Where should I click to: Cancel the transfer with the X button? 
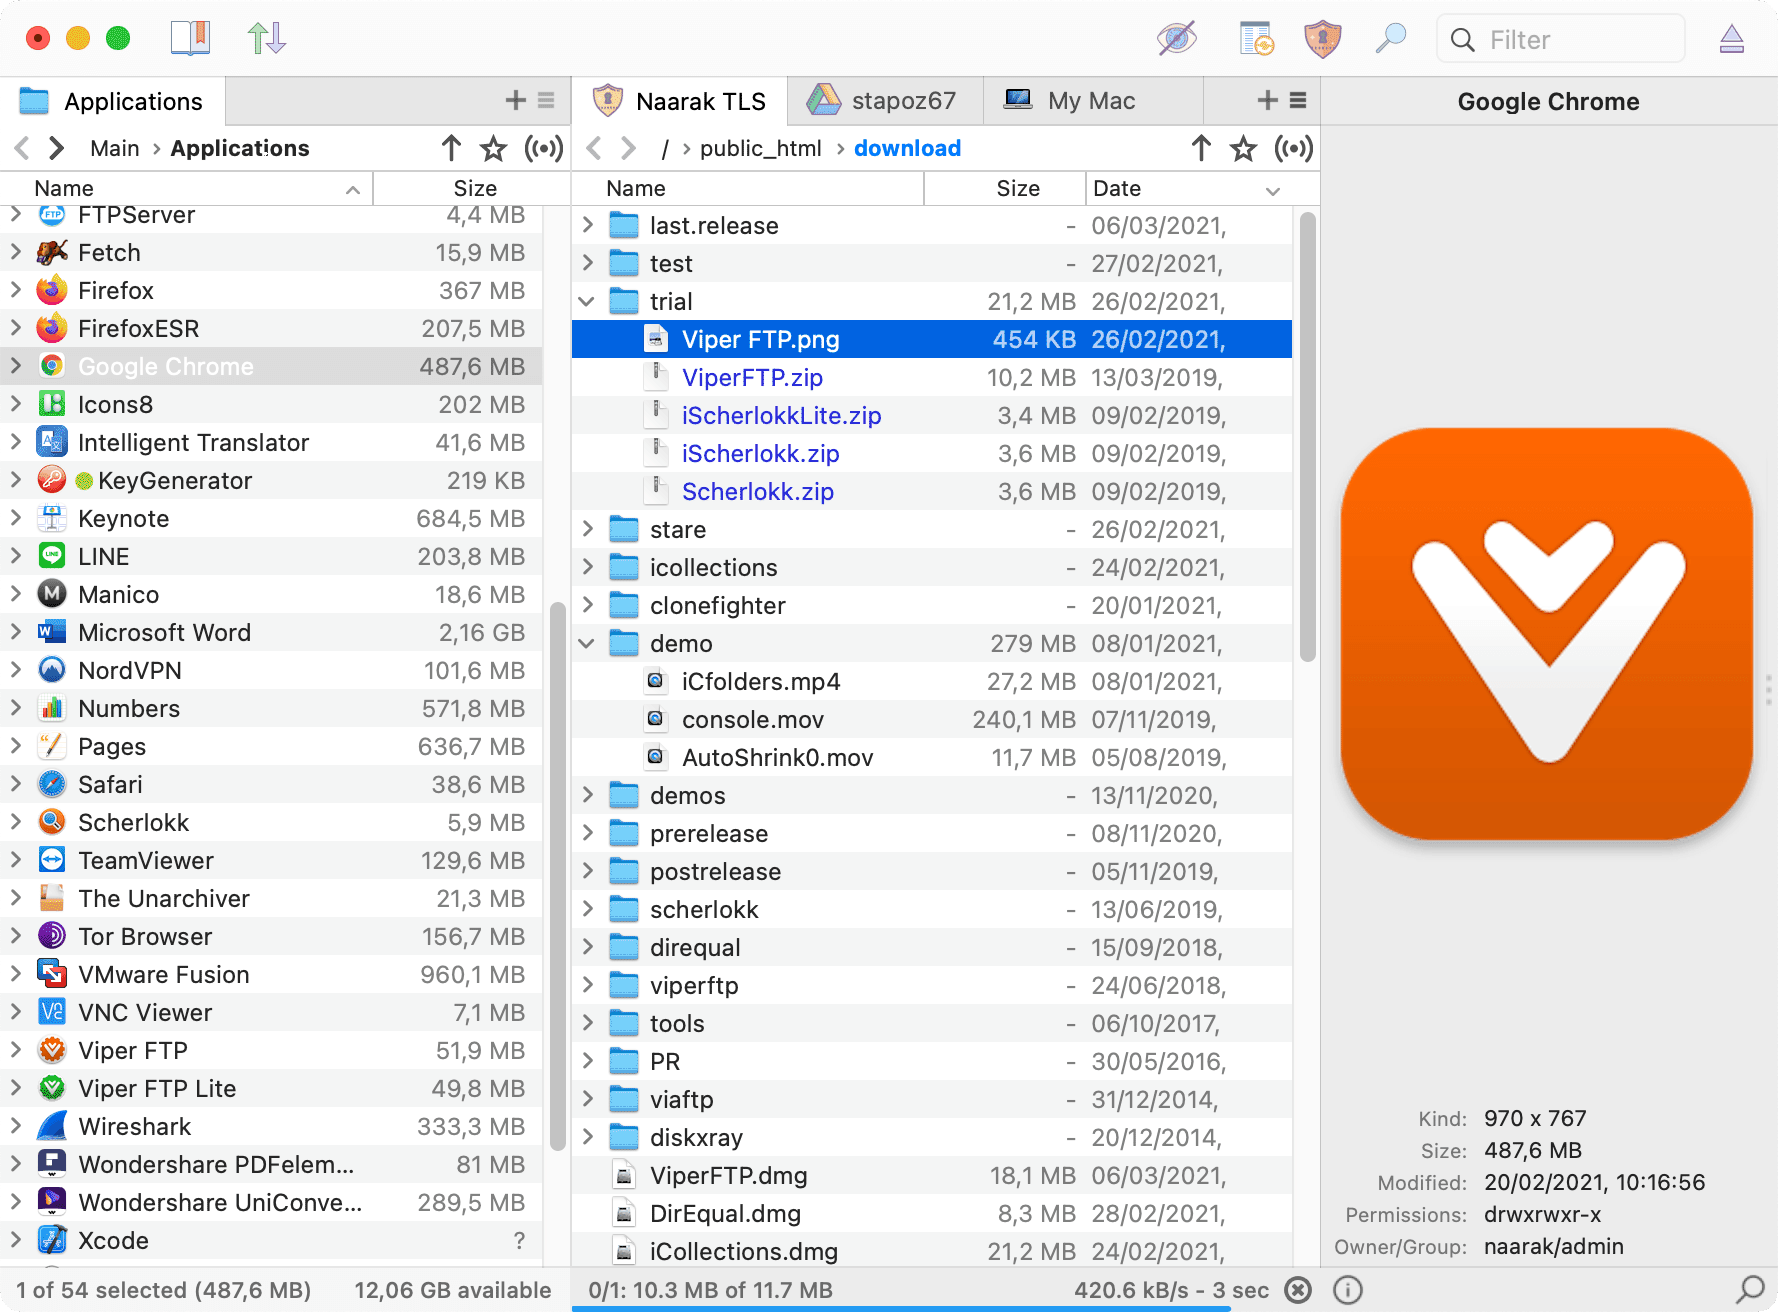(1298, 1290)
